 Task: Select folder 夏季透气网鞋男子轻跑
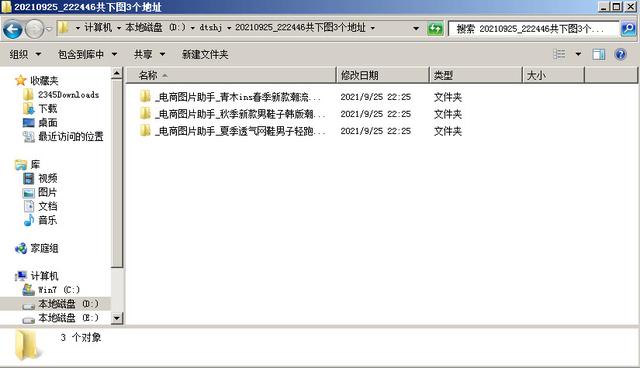(240, 131)
